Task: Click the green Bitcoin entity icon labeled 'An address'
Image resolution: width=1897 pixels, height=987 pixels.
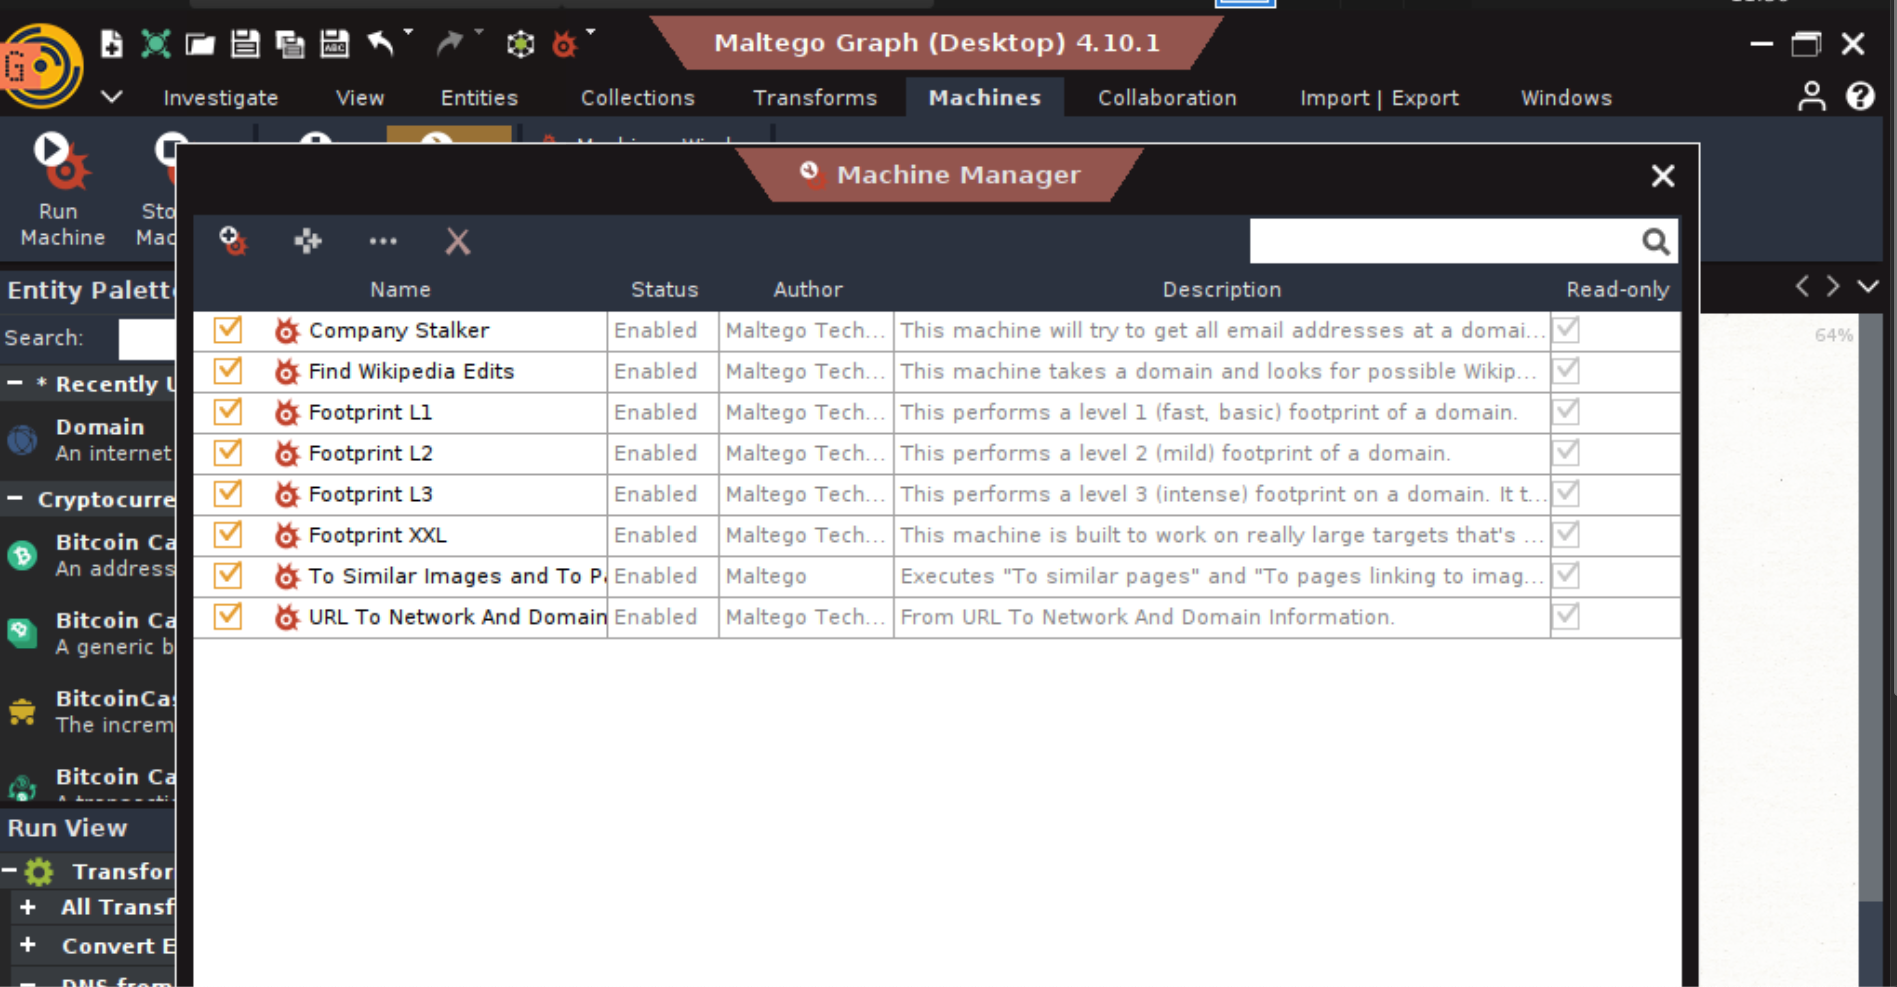Action: [x=22, y=555]
